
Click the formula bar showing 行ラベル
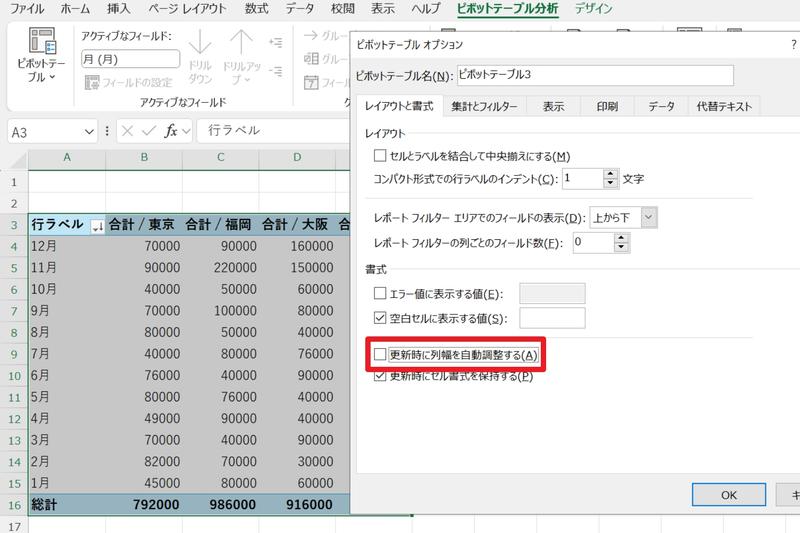click(273, 131)
